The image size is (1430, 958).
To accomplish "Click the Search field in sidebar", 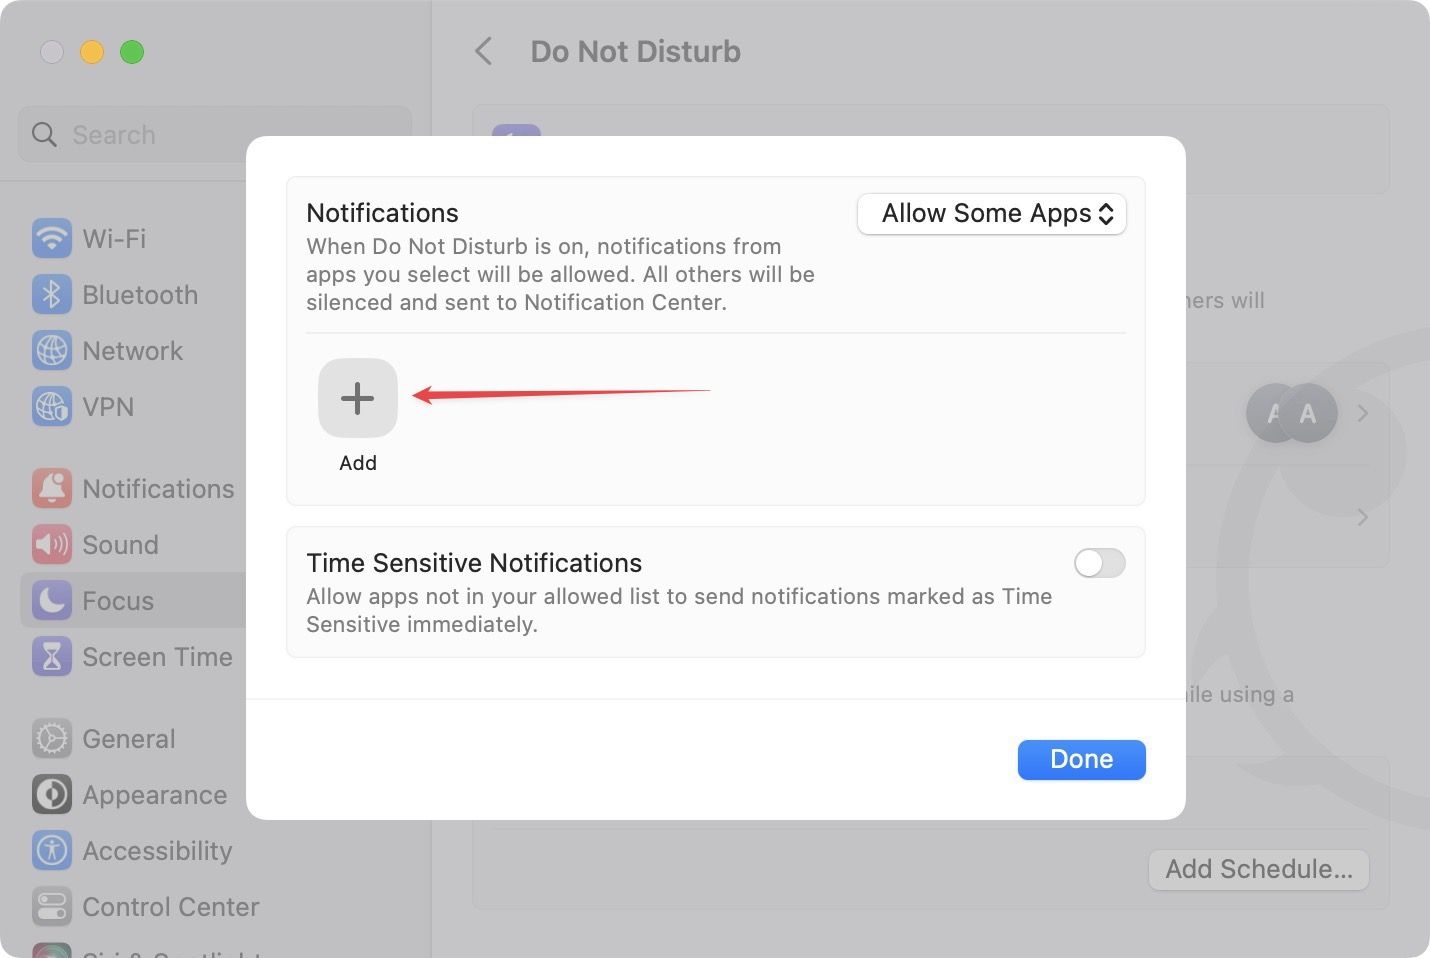I will click(x=214, y=134).
